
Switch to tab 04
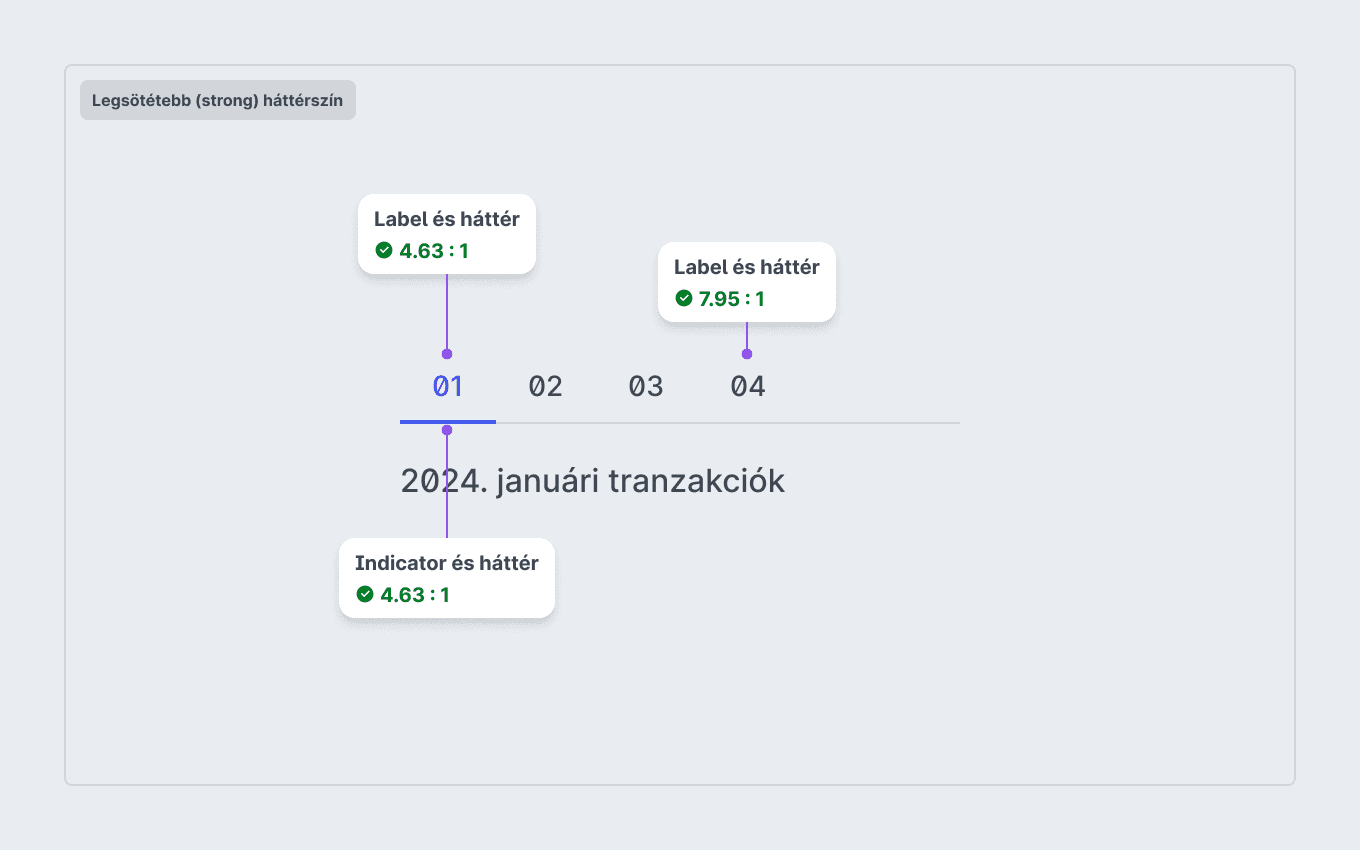(x=747, y=387)
